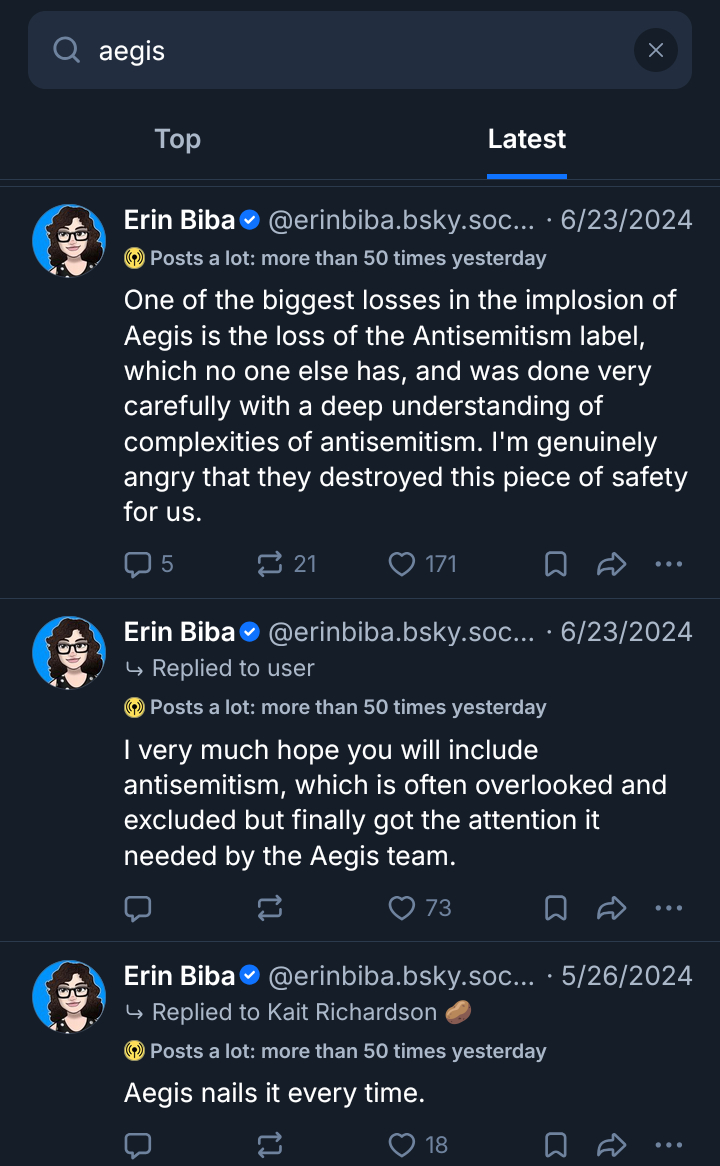Reply to the Antisemitism label loss post
The height and width of the screenshot is (1166, 720).
pyautogui.click(x=137, y=564)
